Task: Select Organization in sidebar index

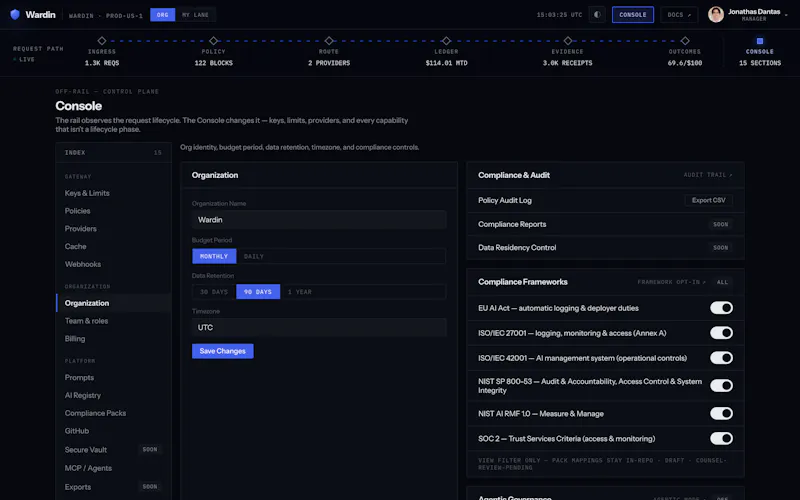Action: [x=113, y=303]
